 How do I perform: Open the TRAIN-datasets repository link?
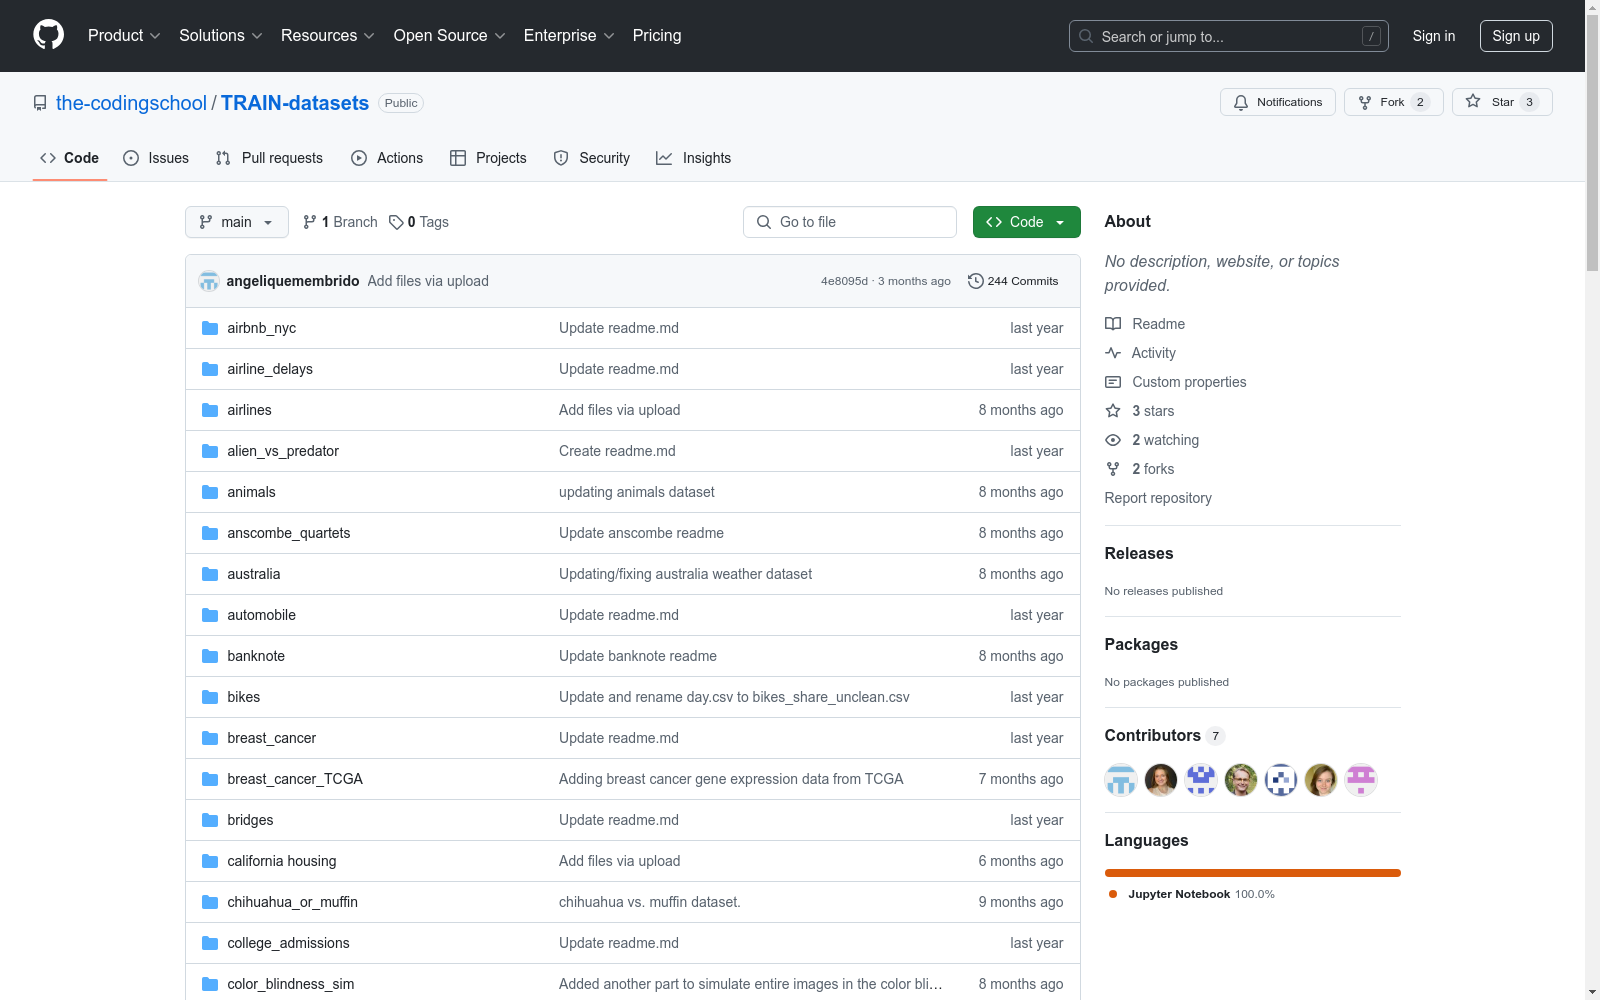click(295, 103)
